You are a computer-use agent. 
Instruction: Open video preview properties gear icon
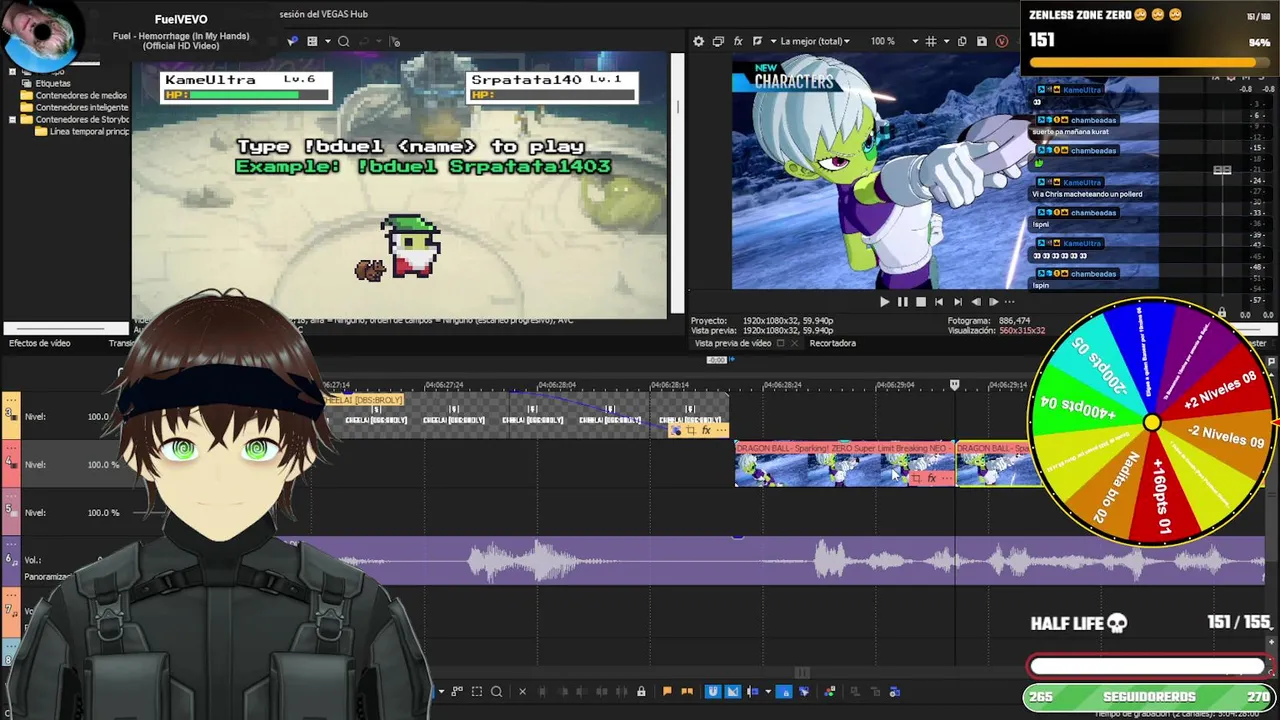[698, 41]
